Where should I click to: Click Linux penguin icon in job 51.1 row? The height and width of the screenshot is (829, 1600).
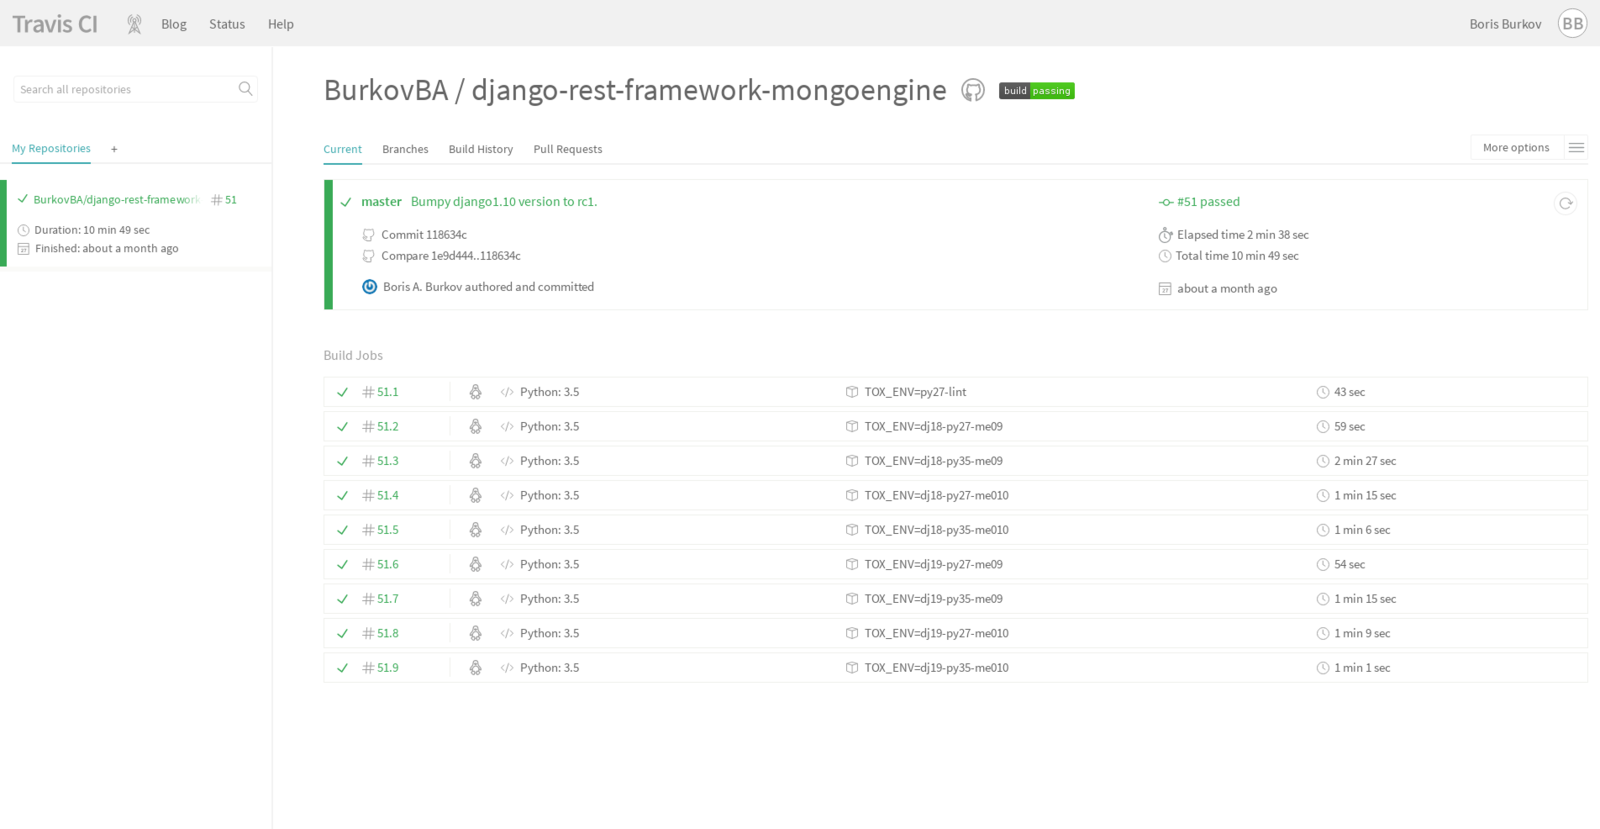475,392
